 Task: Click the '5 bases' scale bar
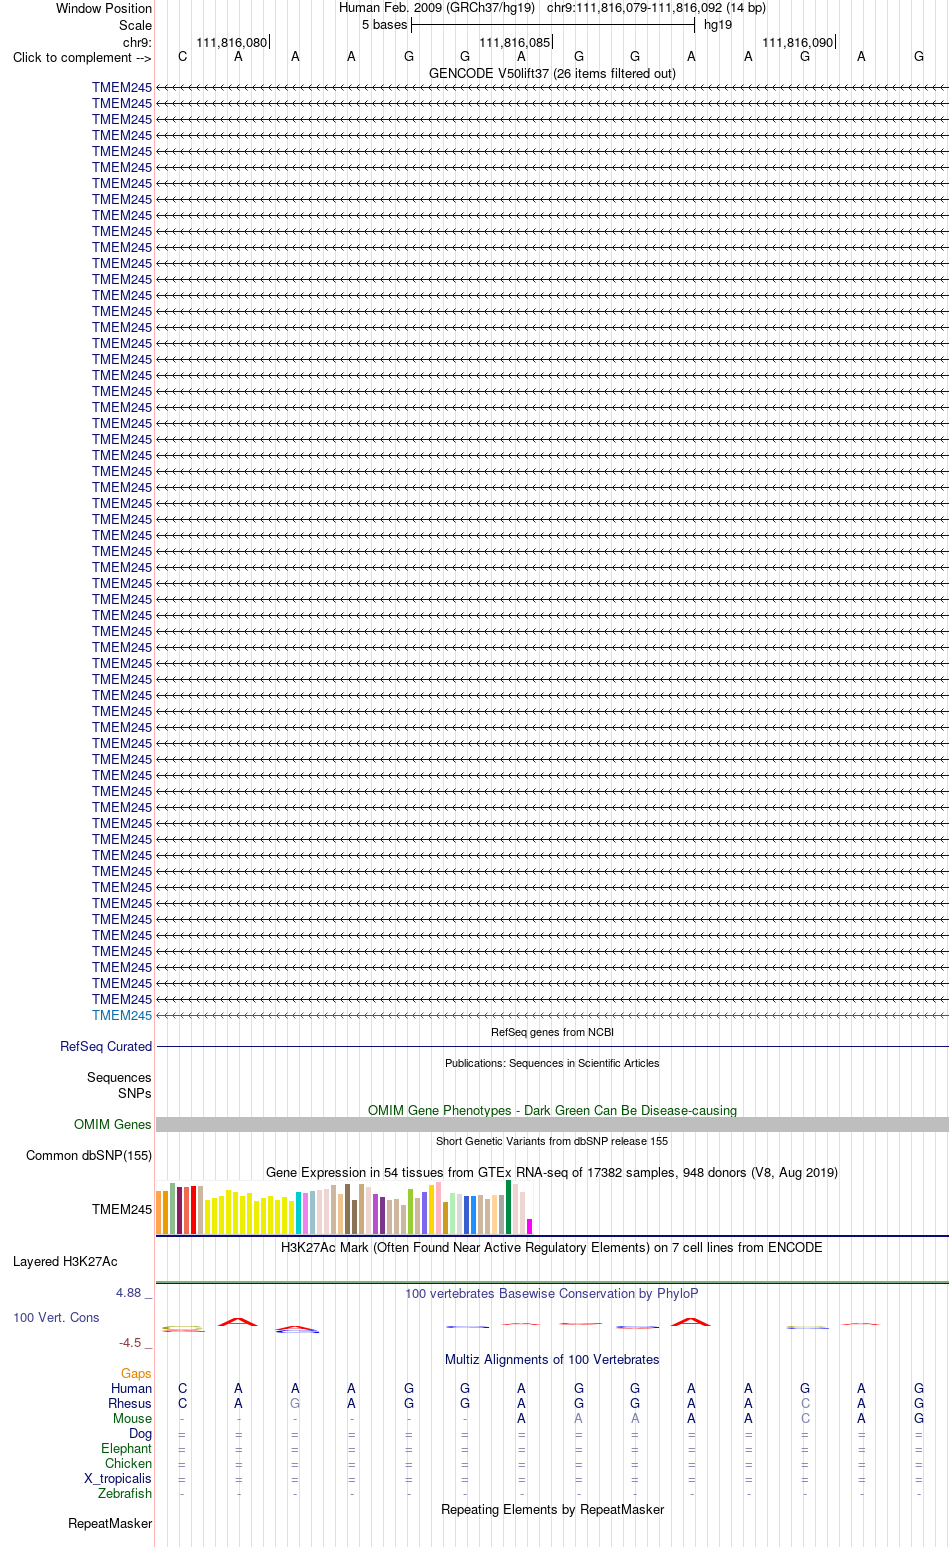(552, 24)
